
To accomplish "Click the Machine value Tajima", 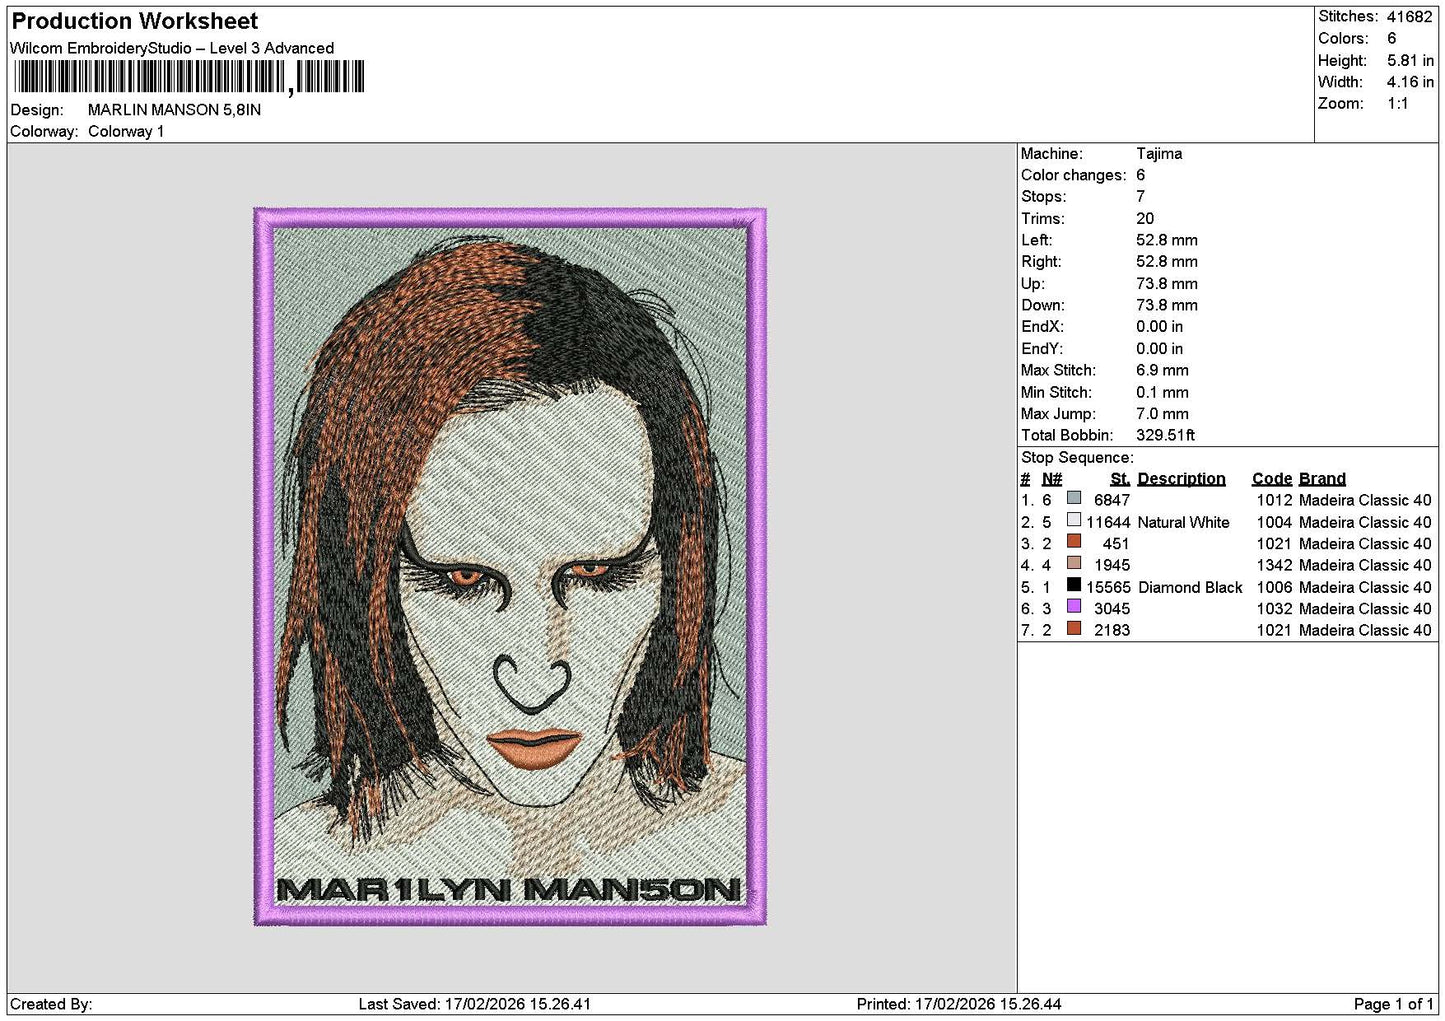I will (1159, 154).
